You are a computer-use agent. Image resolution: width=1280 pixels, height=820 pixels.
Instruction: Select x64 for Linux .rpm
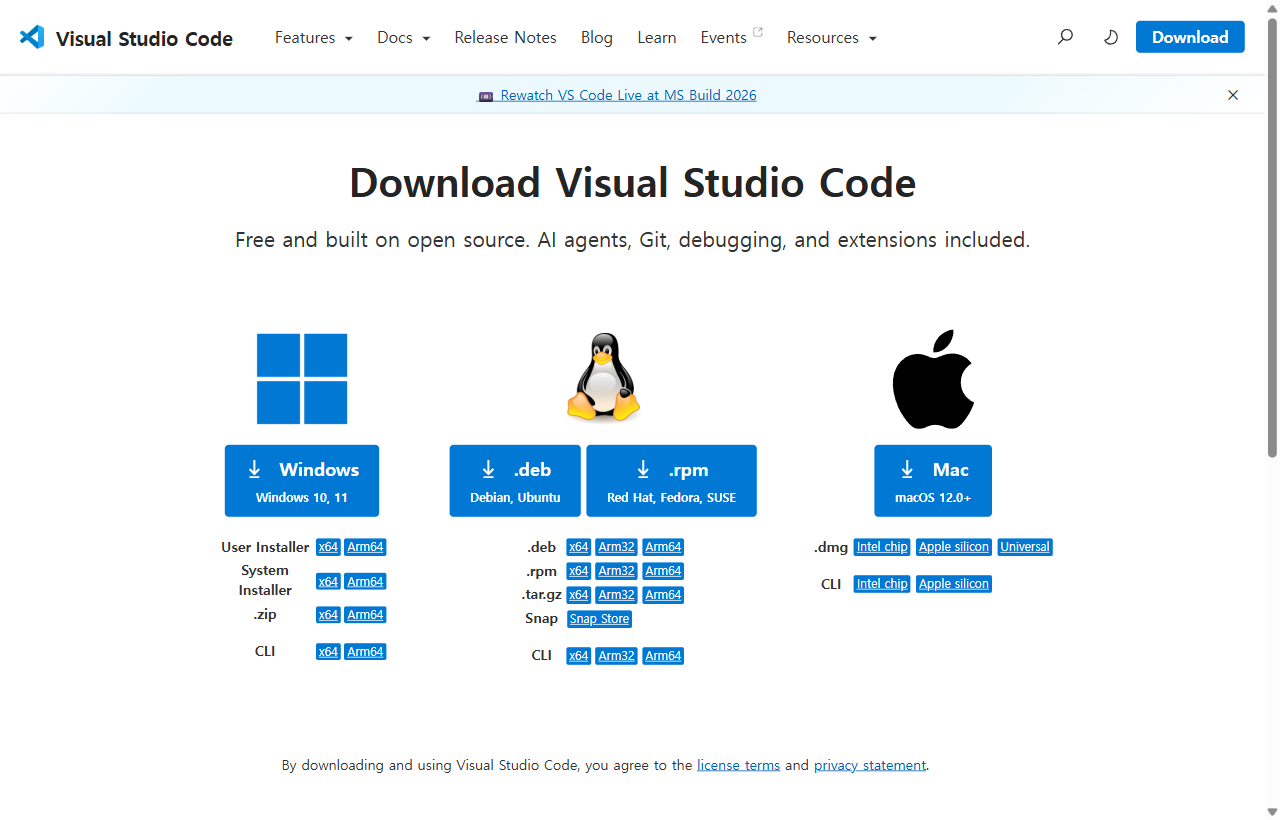(x=578, y=571)
